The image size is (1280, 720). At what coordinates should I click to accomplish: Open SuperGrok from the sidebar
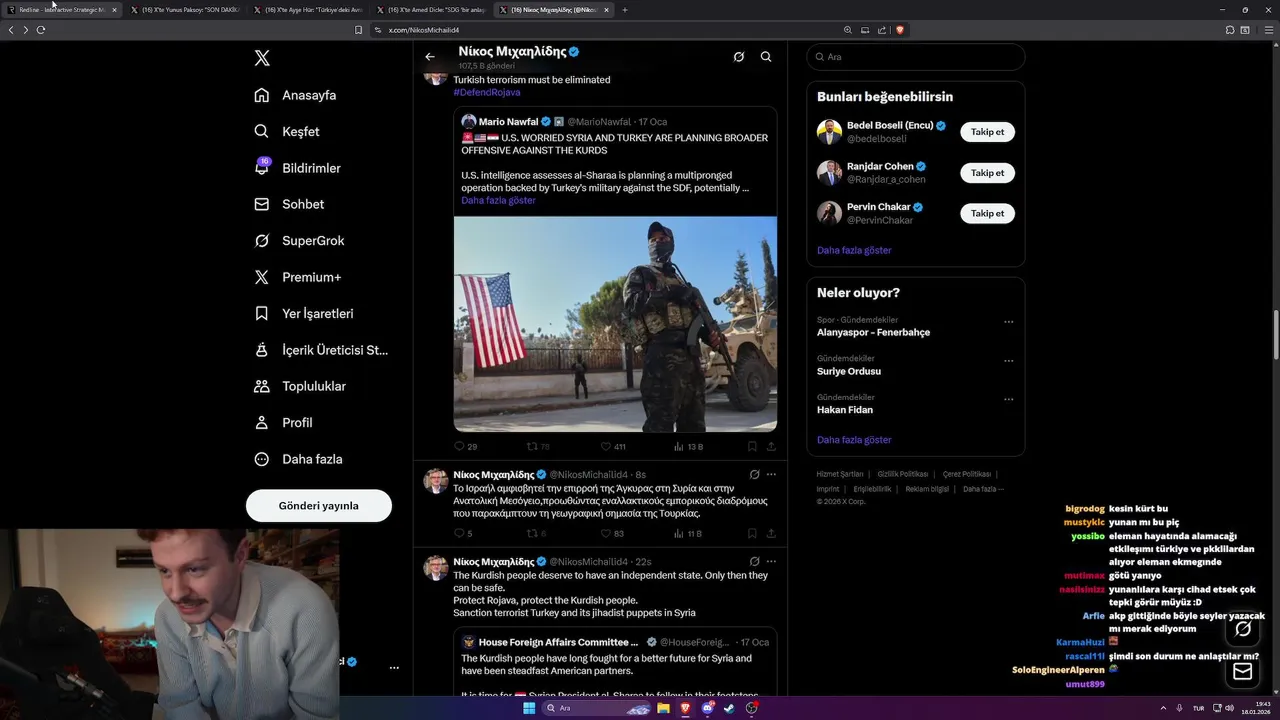[299, 240]
